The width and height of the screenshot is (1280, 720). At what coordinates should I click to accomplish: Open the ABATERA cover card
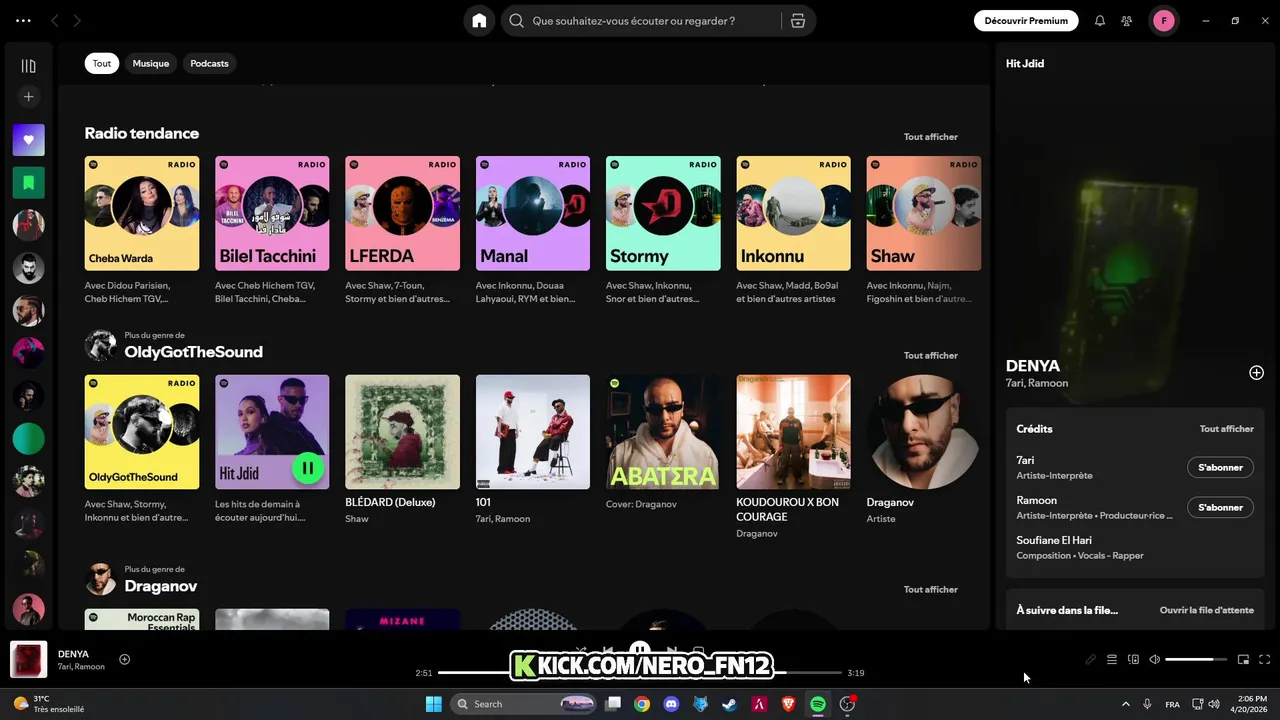pyautogui.click(x=663, y=432)
